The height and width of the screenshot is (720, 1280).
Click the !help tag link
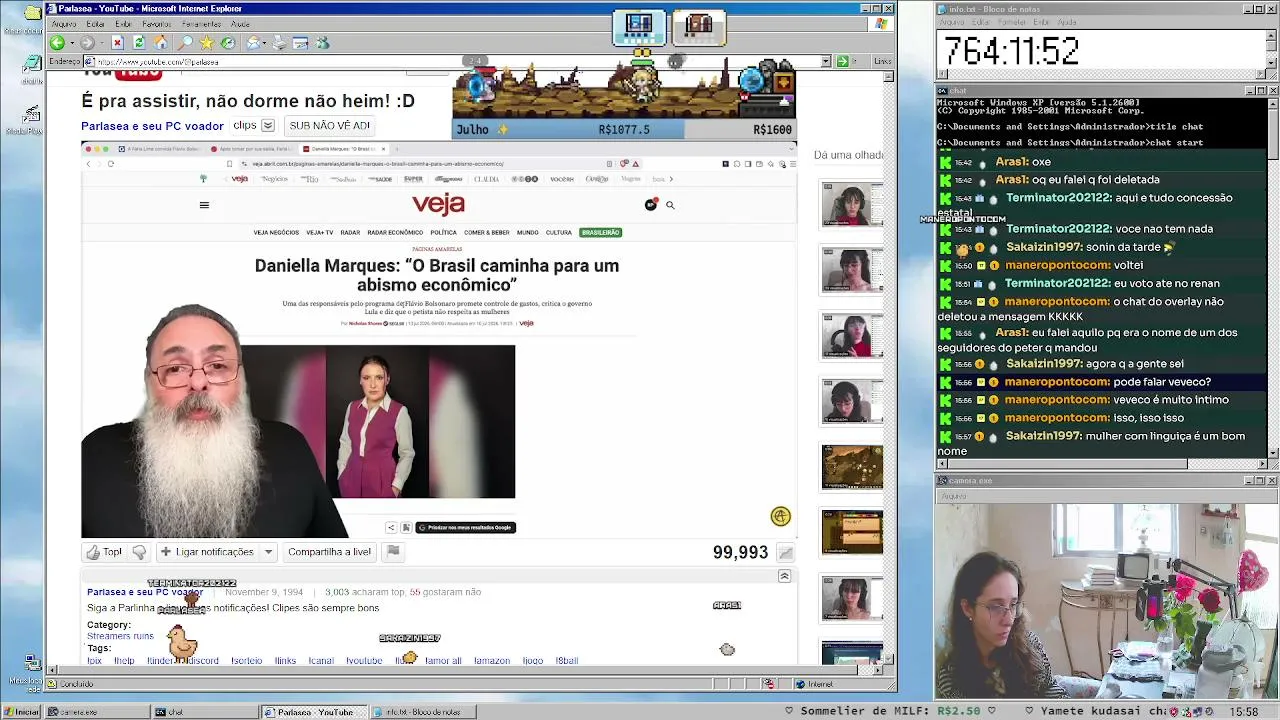(124, 661)
